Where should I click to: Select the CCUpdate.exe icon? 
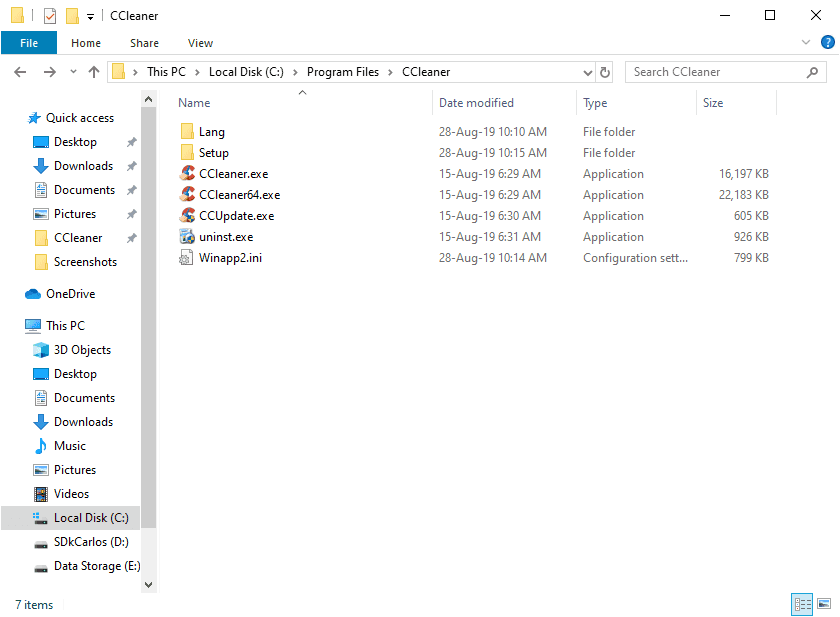187,215
